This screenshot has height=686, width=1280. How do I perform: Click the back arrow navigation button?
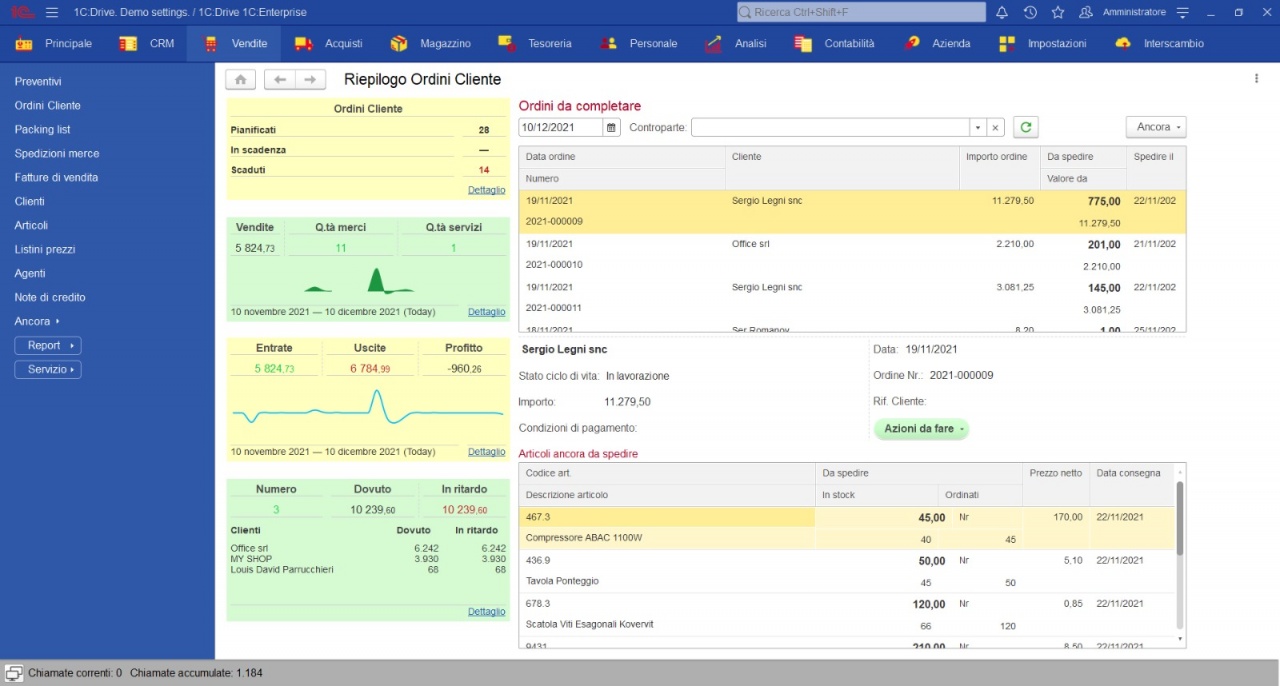[280, 80]
